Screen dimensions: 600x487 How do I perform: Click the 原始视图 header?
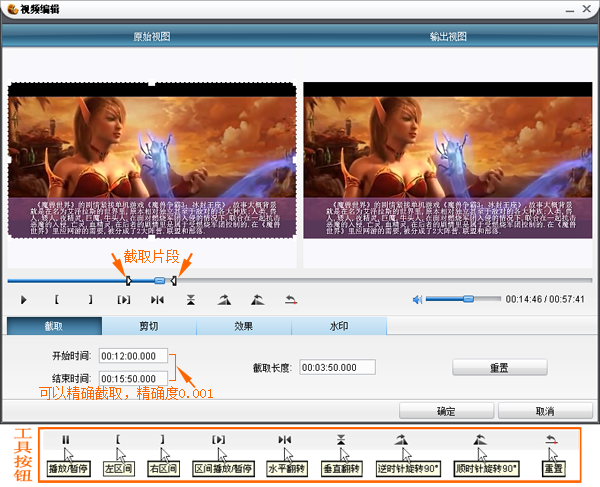pos(152,37)
